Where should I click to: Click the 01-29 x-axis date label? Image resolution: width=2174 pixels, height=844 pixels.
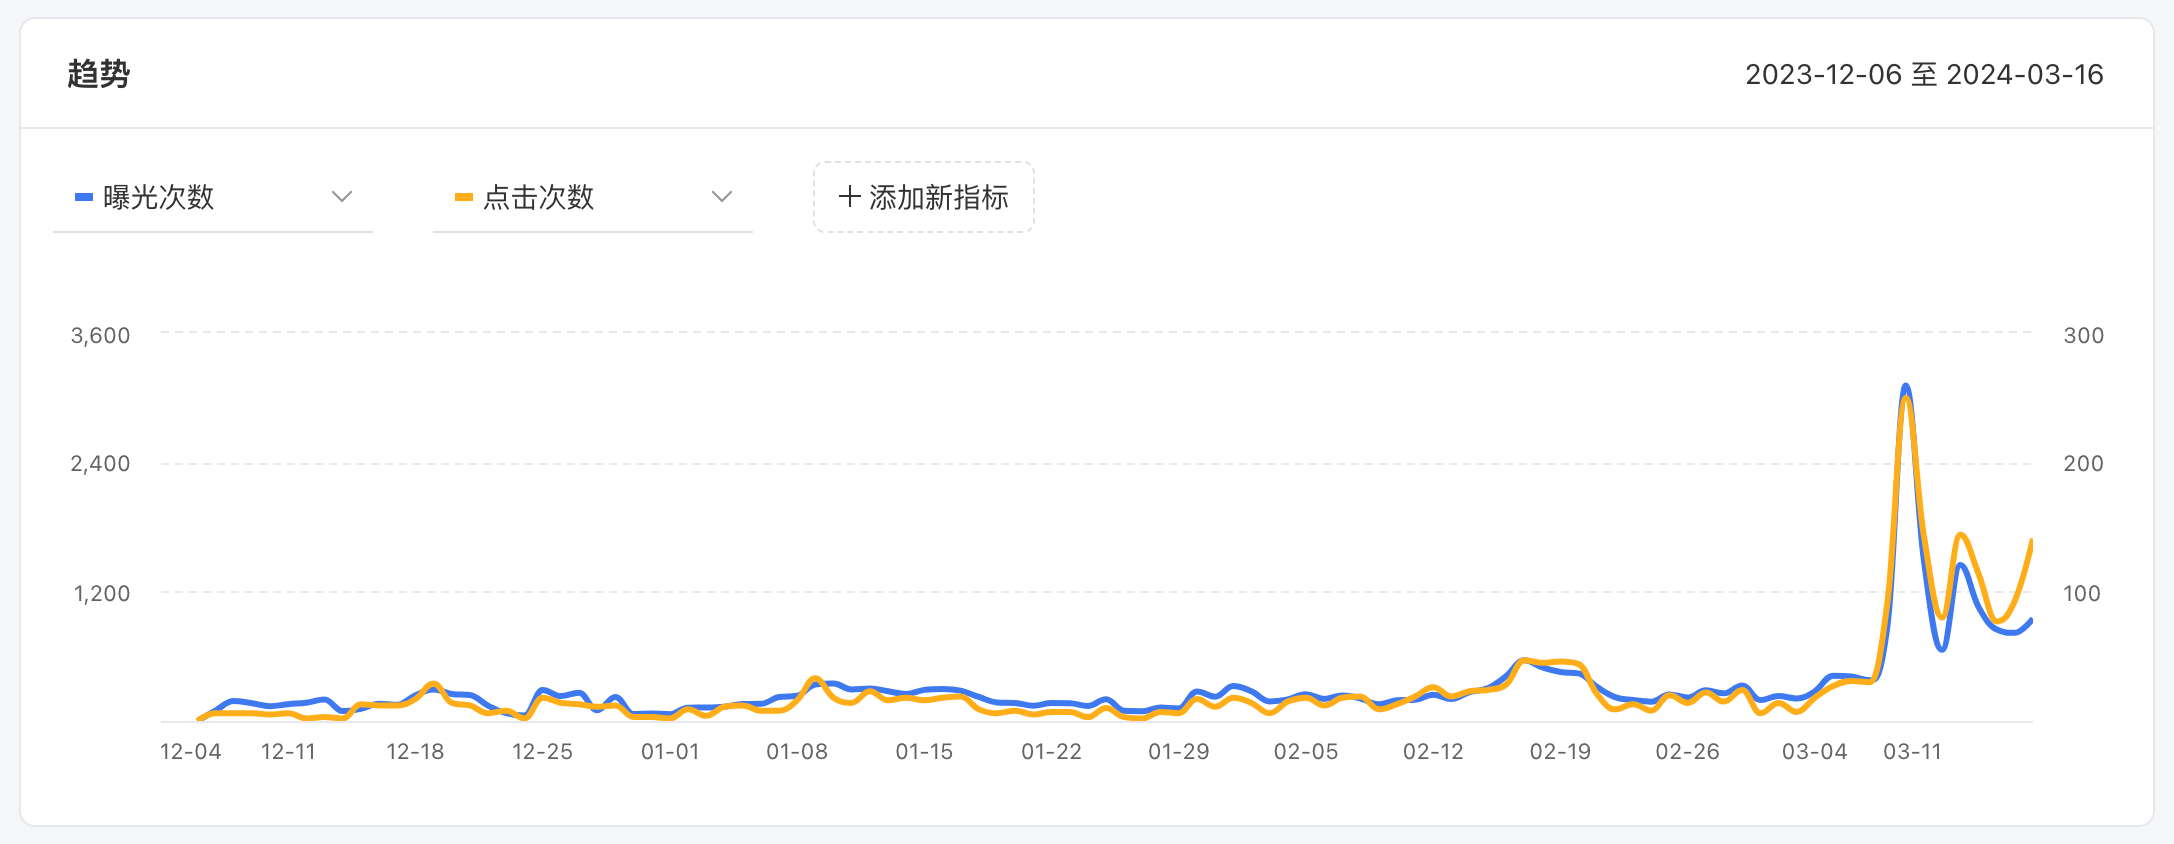click(x=1179, y=752)
